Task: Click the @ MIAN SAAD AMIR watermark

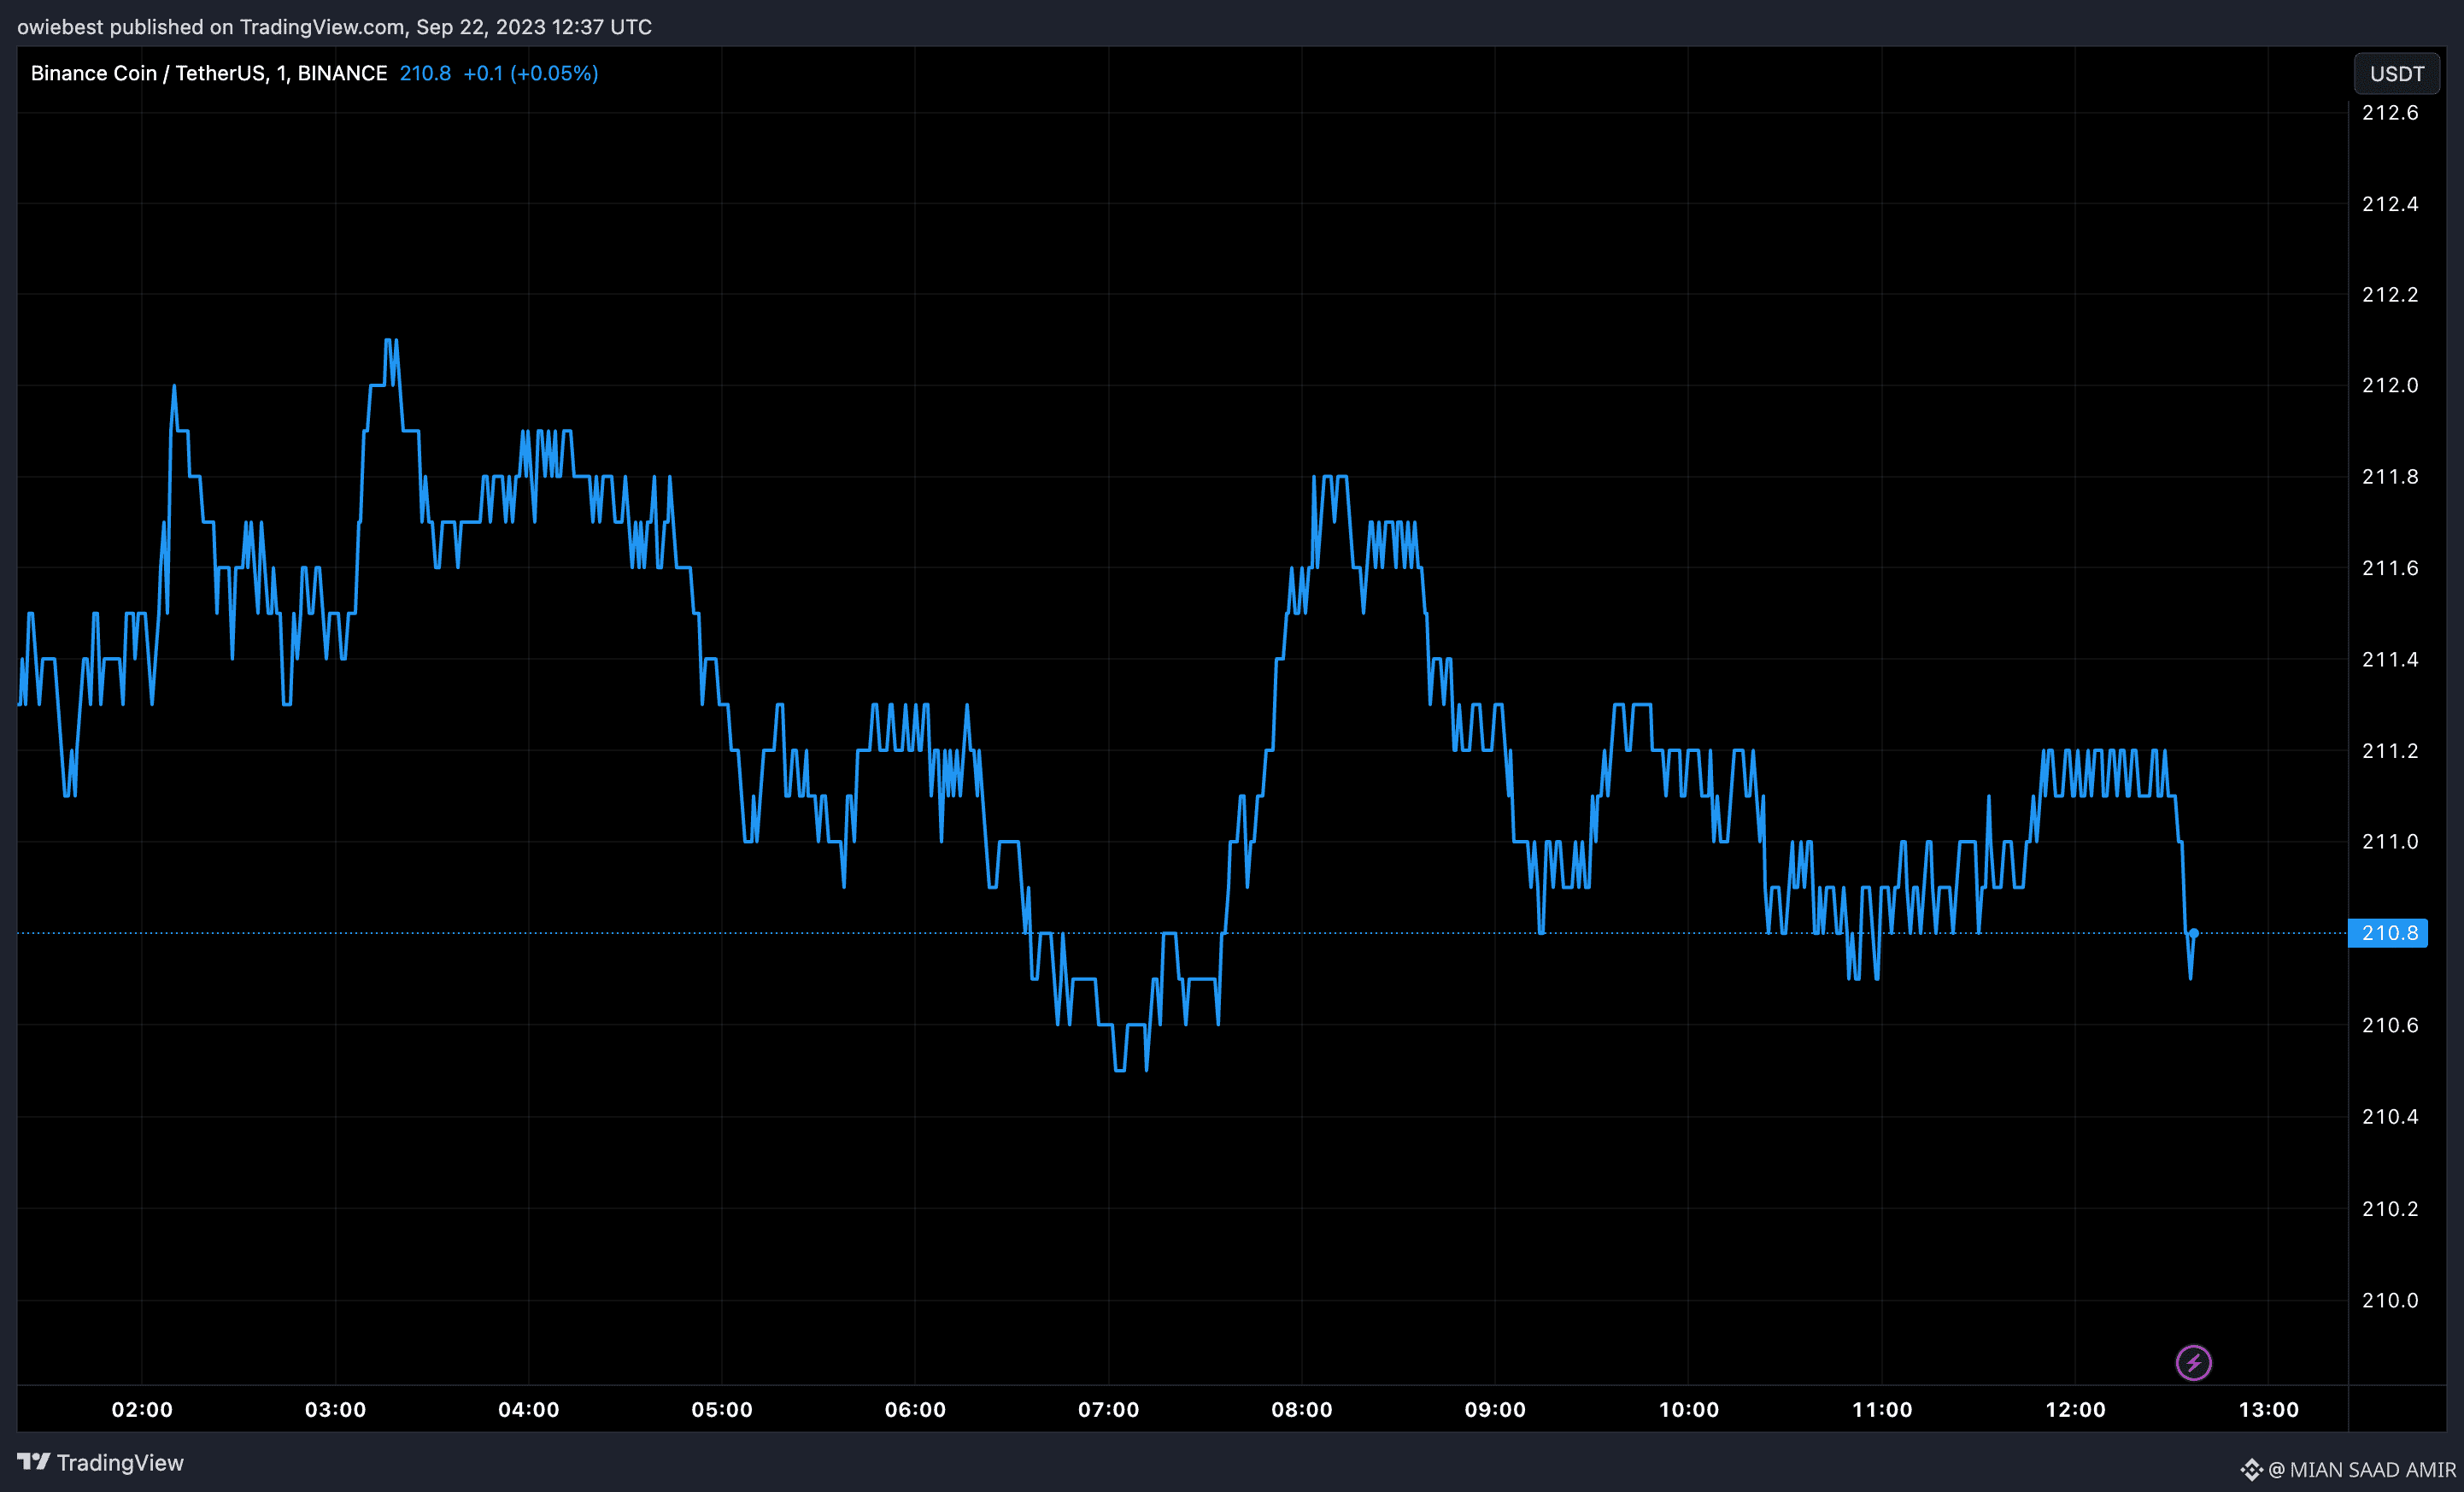Action: point(2361,1469)
